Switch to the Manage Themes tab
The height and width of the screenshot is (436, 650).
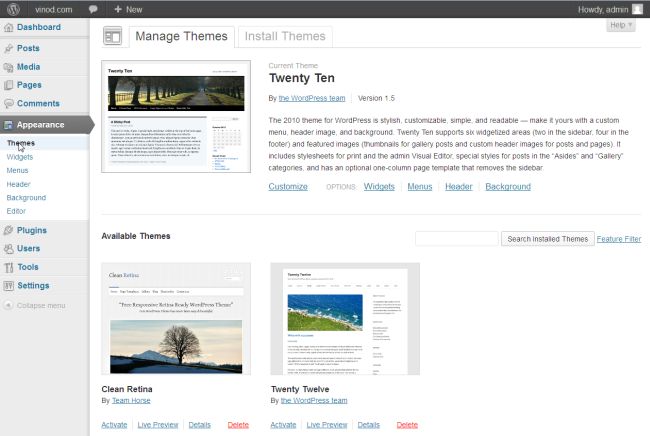pos(182,36)
